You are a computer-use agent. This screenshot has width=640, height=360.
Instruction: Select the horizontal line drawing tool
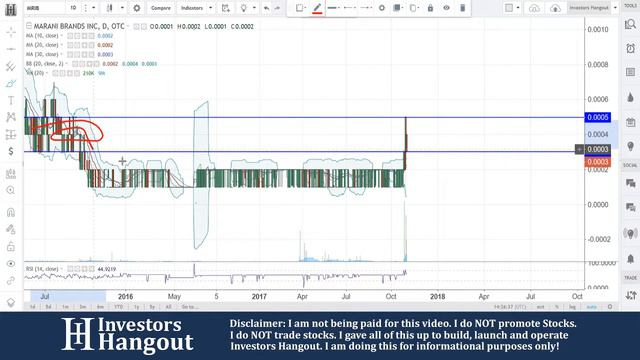point(11,49)
